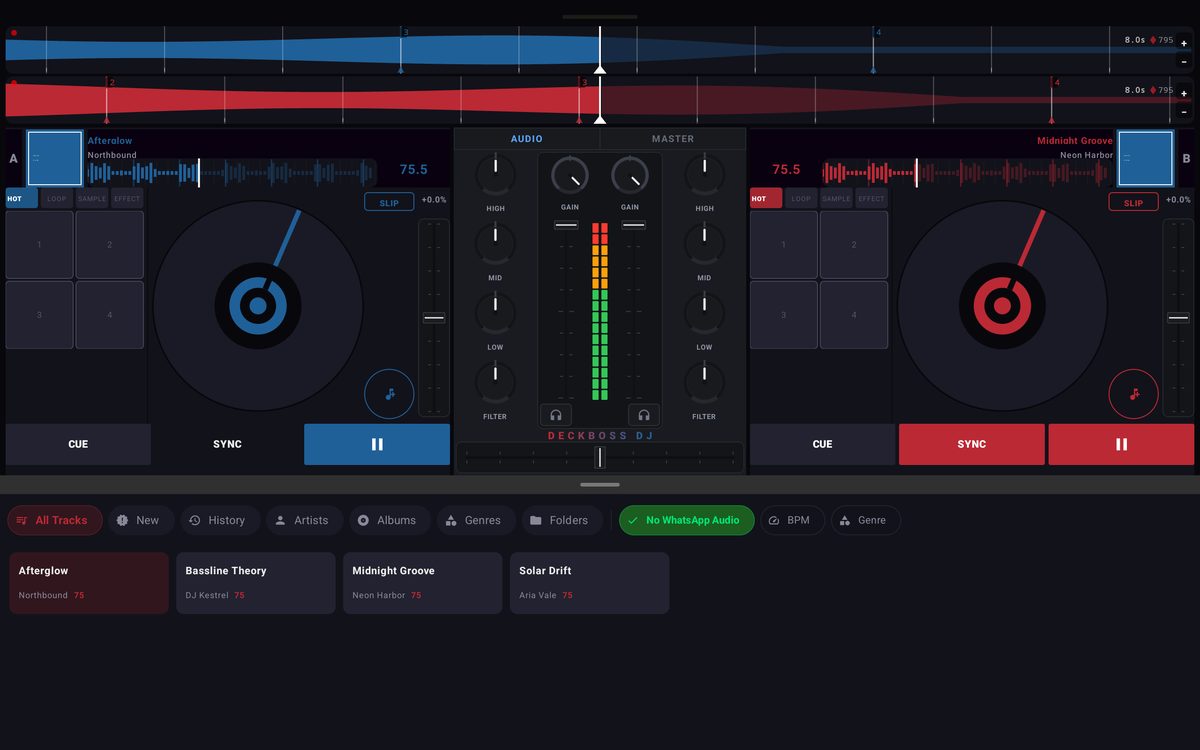Select the HOT pad mode on deck A
1200x750 pixels.
(x=22, y=198)
